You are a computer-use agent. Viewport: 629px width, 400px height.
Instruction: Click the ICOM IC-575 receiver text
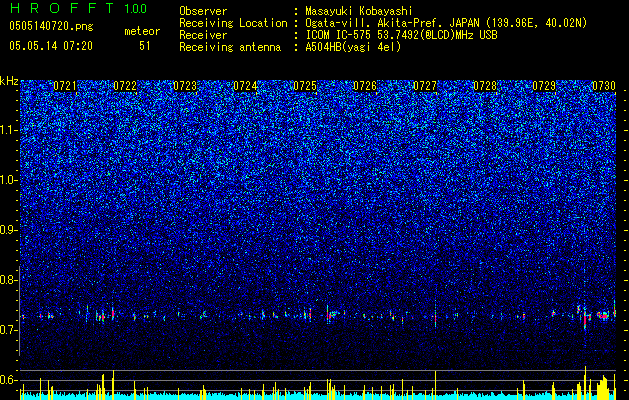401,35
